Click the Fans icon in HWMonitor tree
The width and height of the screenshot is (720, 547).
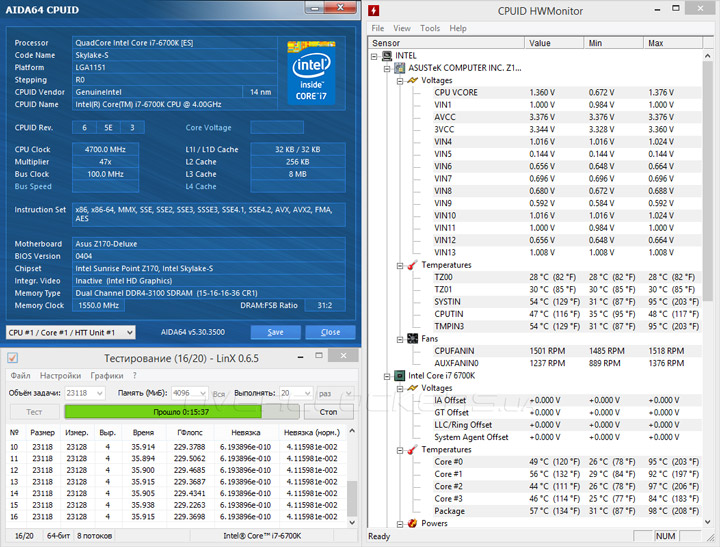coord(412,338)
